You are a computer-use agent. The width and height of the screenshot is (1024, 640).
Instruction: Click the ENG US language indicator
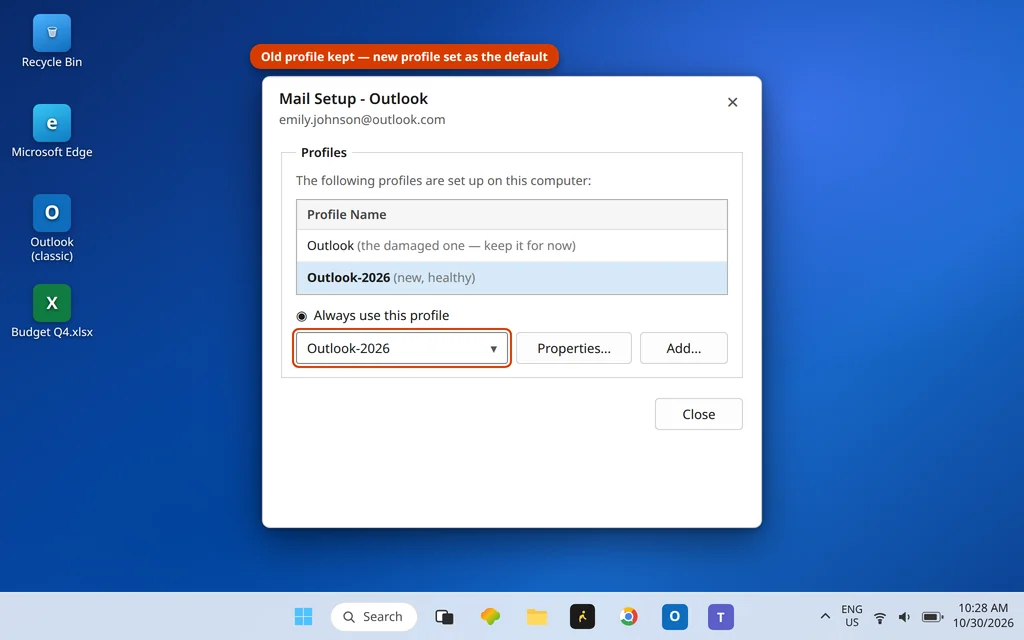[x=852, y=616]
